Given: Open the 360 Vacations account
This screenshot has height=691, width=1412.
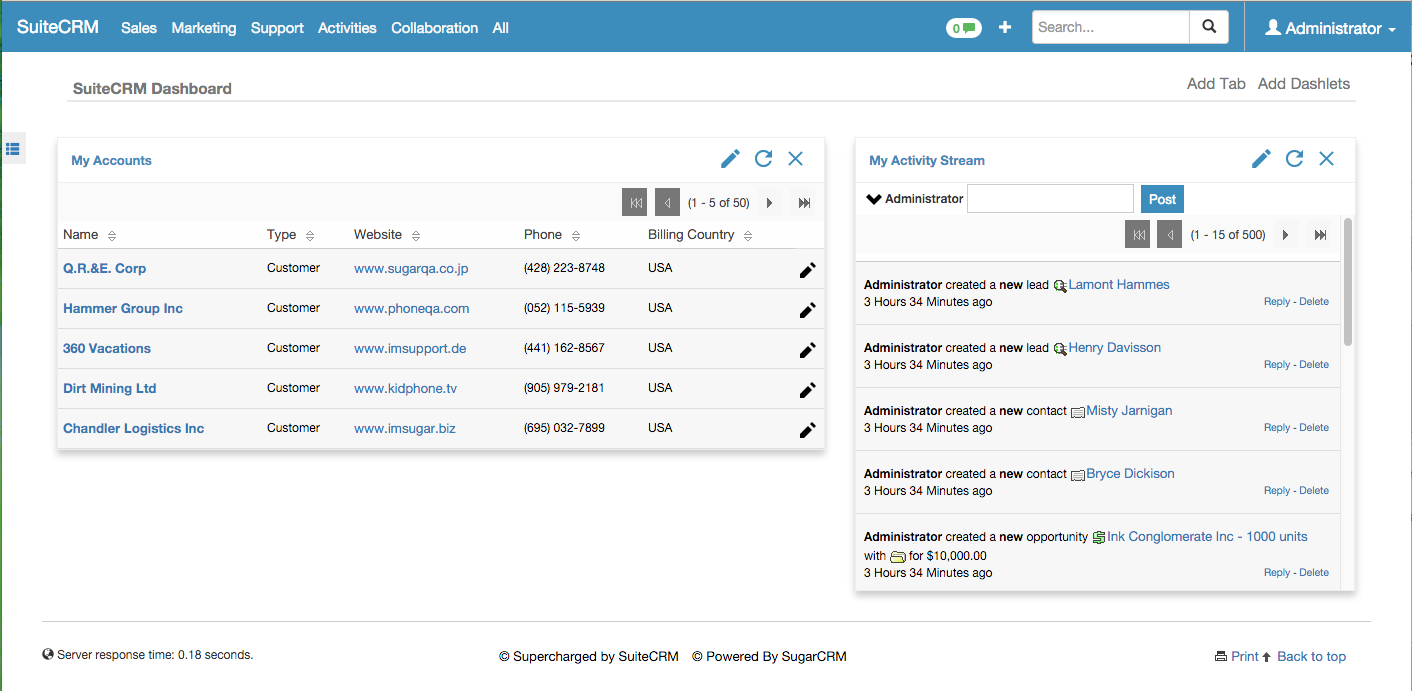Looking at the screenshot, I should coord(107,348).
